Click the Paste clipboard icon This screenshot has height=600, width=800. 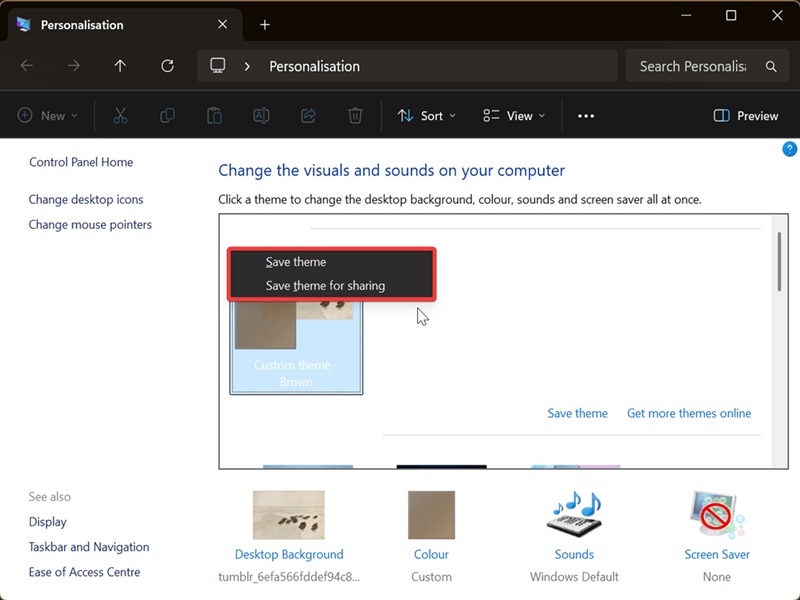click(214, 116)
